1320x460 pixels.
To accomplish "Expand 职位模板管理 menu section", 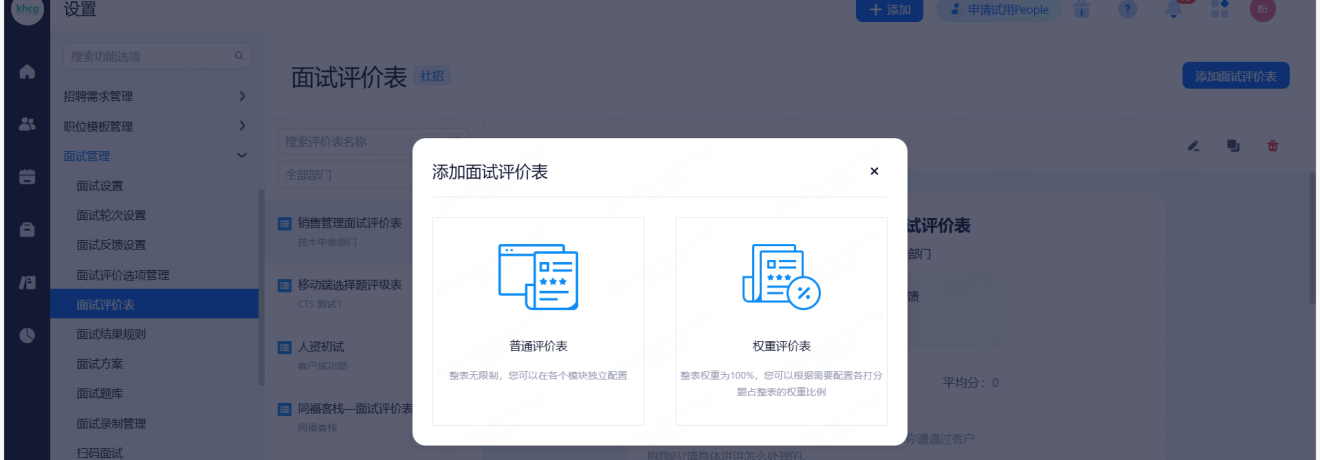I will [x=155, y=127].
